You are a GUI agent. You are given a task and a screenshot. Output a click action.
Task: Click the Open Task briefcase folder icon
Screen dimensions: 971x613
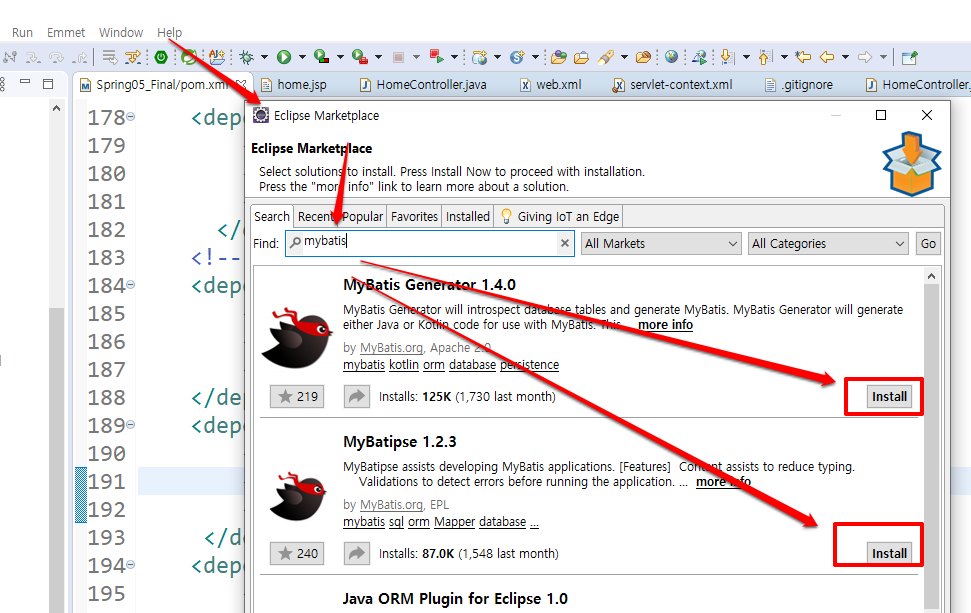tap(581, 58)
